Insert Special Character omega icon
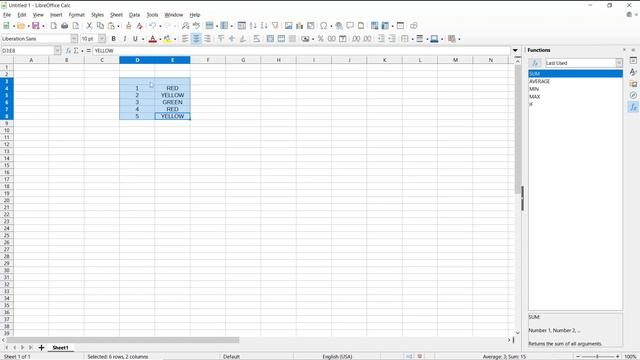The image size is (640, 360). (x=324, y=26)
